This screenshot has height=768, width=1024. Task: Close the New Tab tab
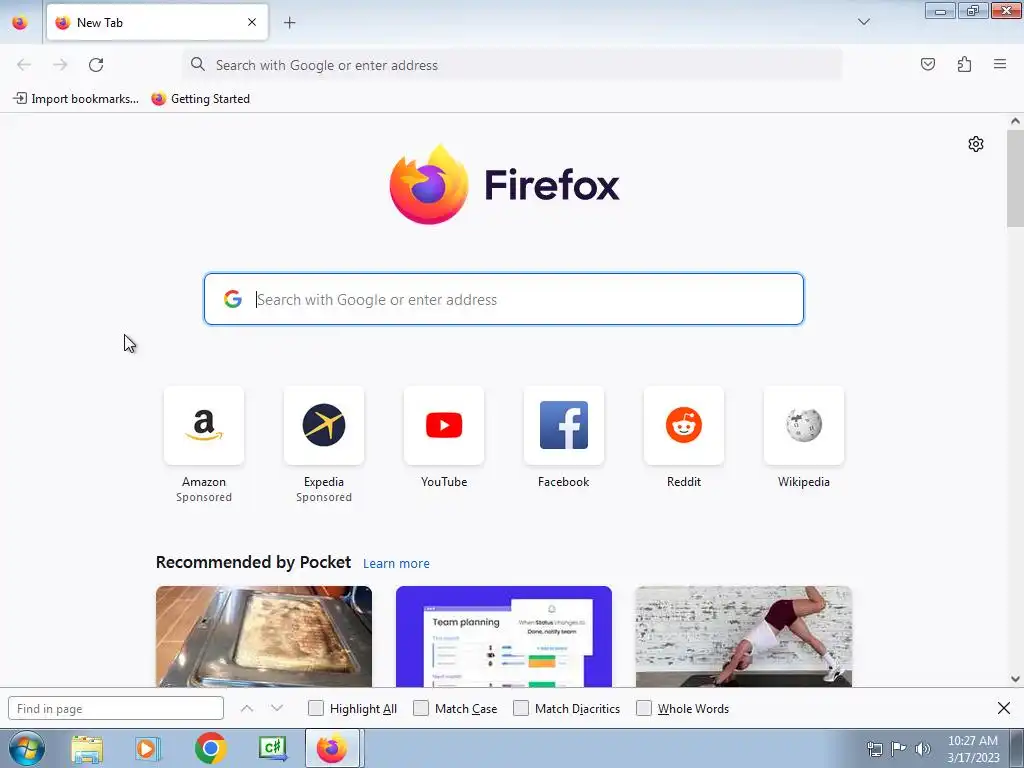click(x=252, y=22)
